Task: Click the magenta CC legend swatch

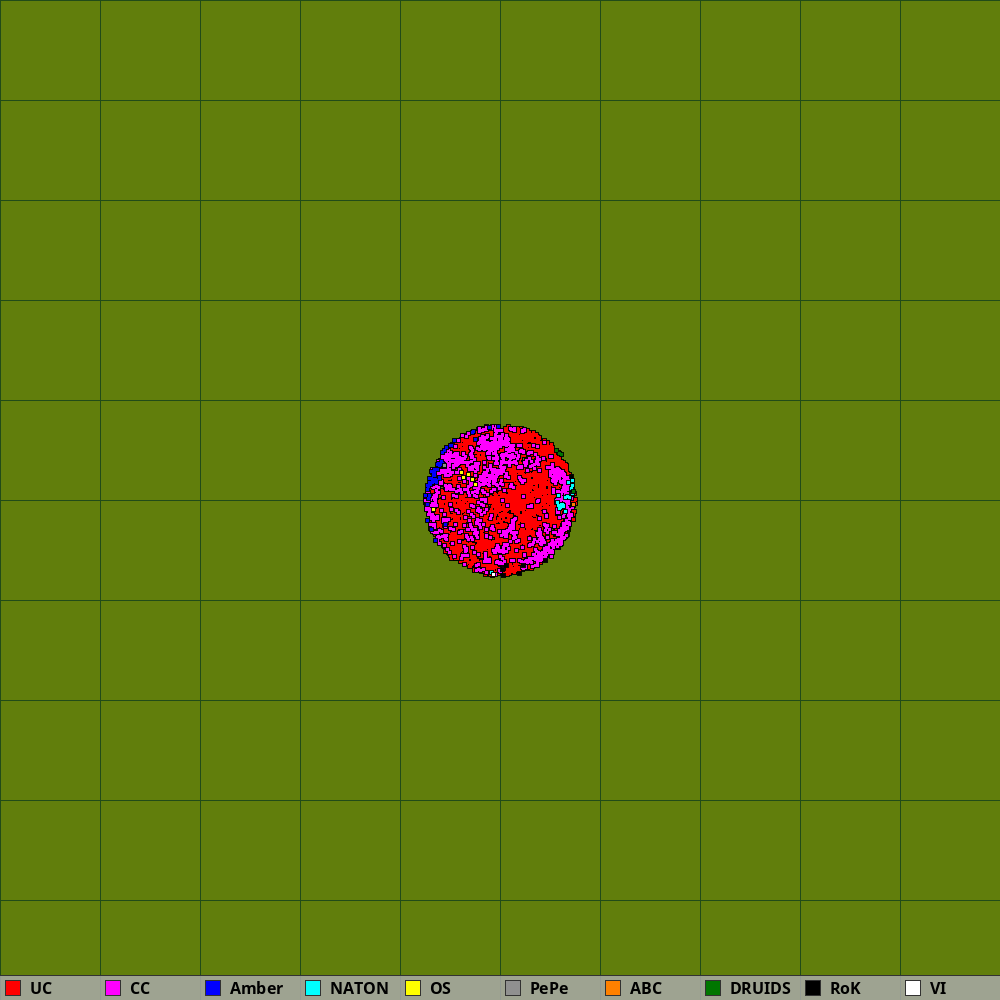Action: tap(113, 988)
